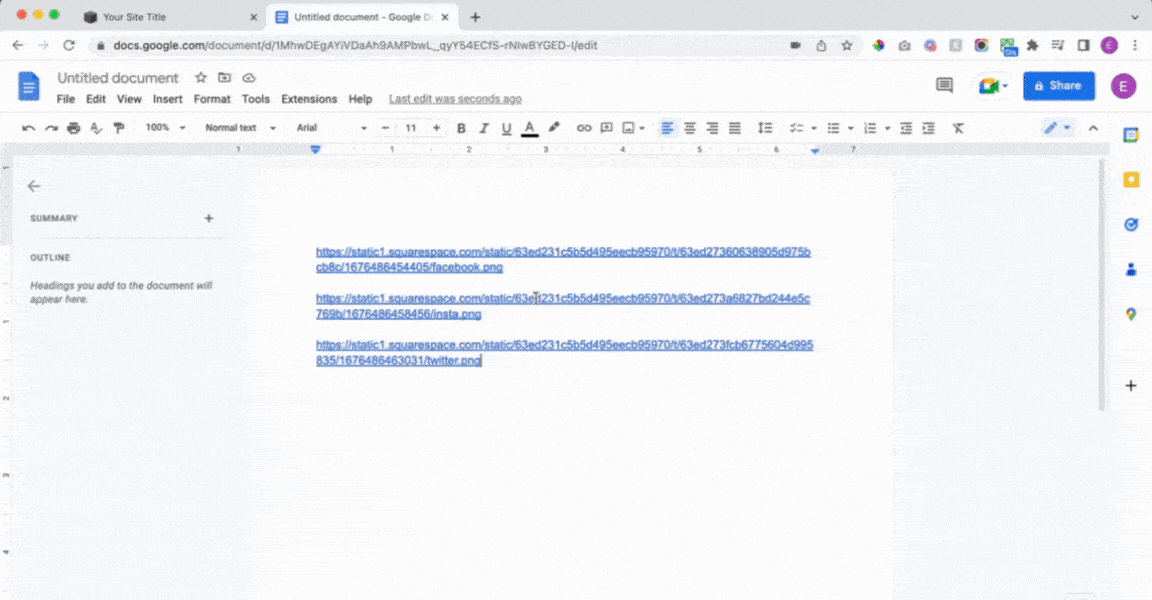Select the Paint format tool
This screenshot has width=1152, height=600.
click(x=119, y=129)
